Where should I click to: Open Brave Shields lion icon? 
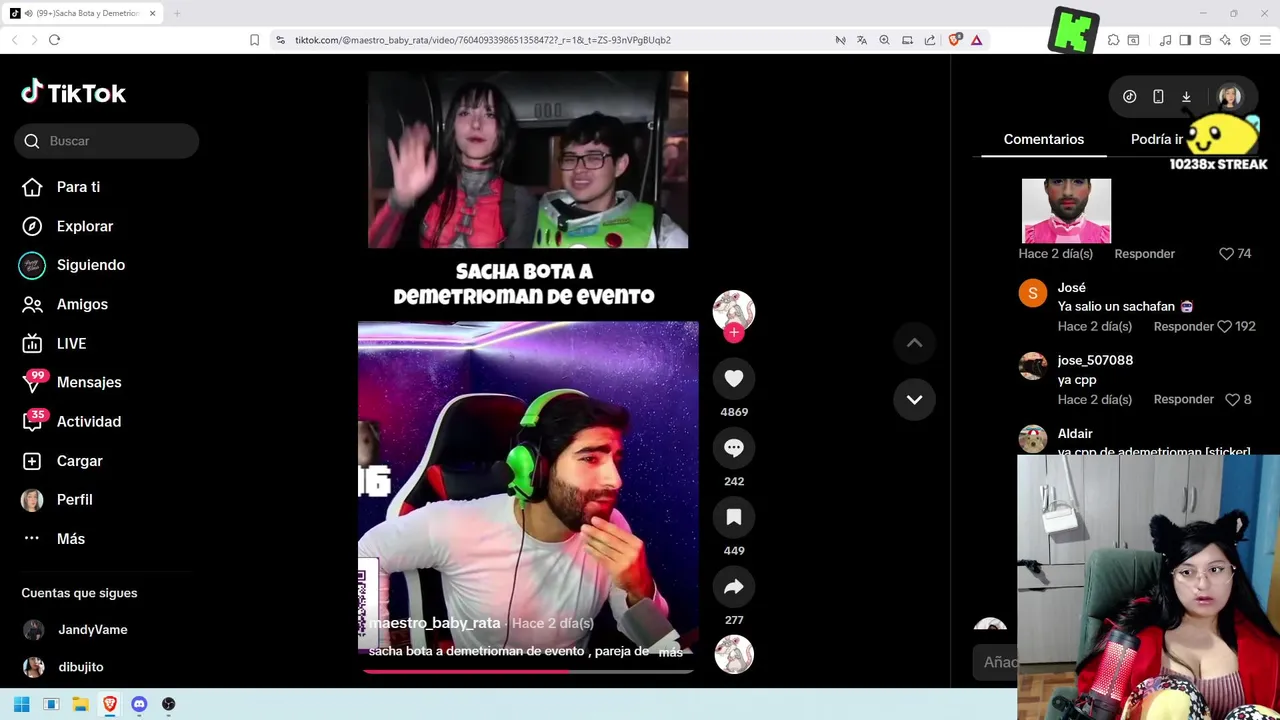coord(954,40)
